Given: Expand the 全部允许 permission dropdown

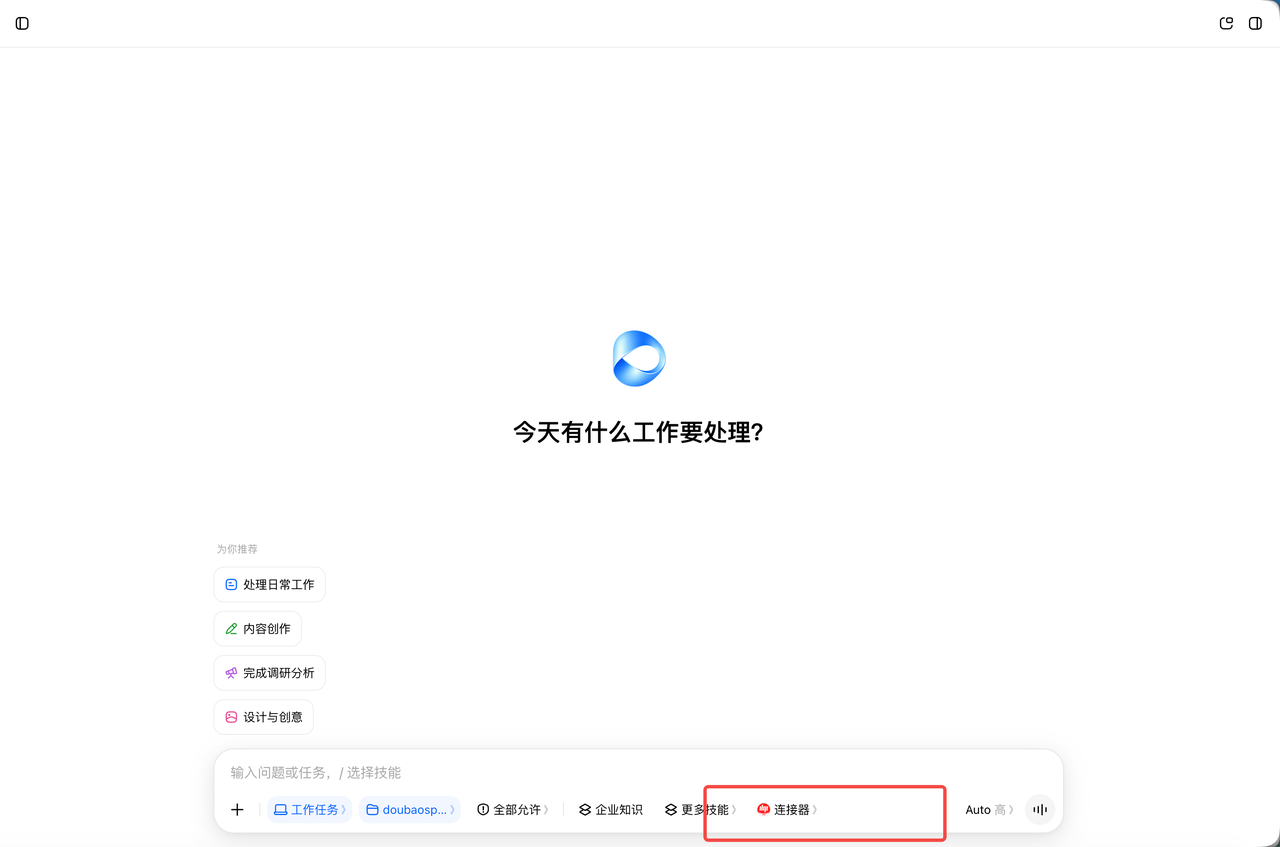Looking at the screenshot, I should [x=513, y=809].
